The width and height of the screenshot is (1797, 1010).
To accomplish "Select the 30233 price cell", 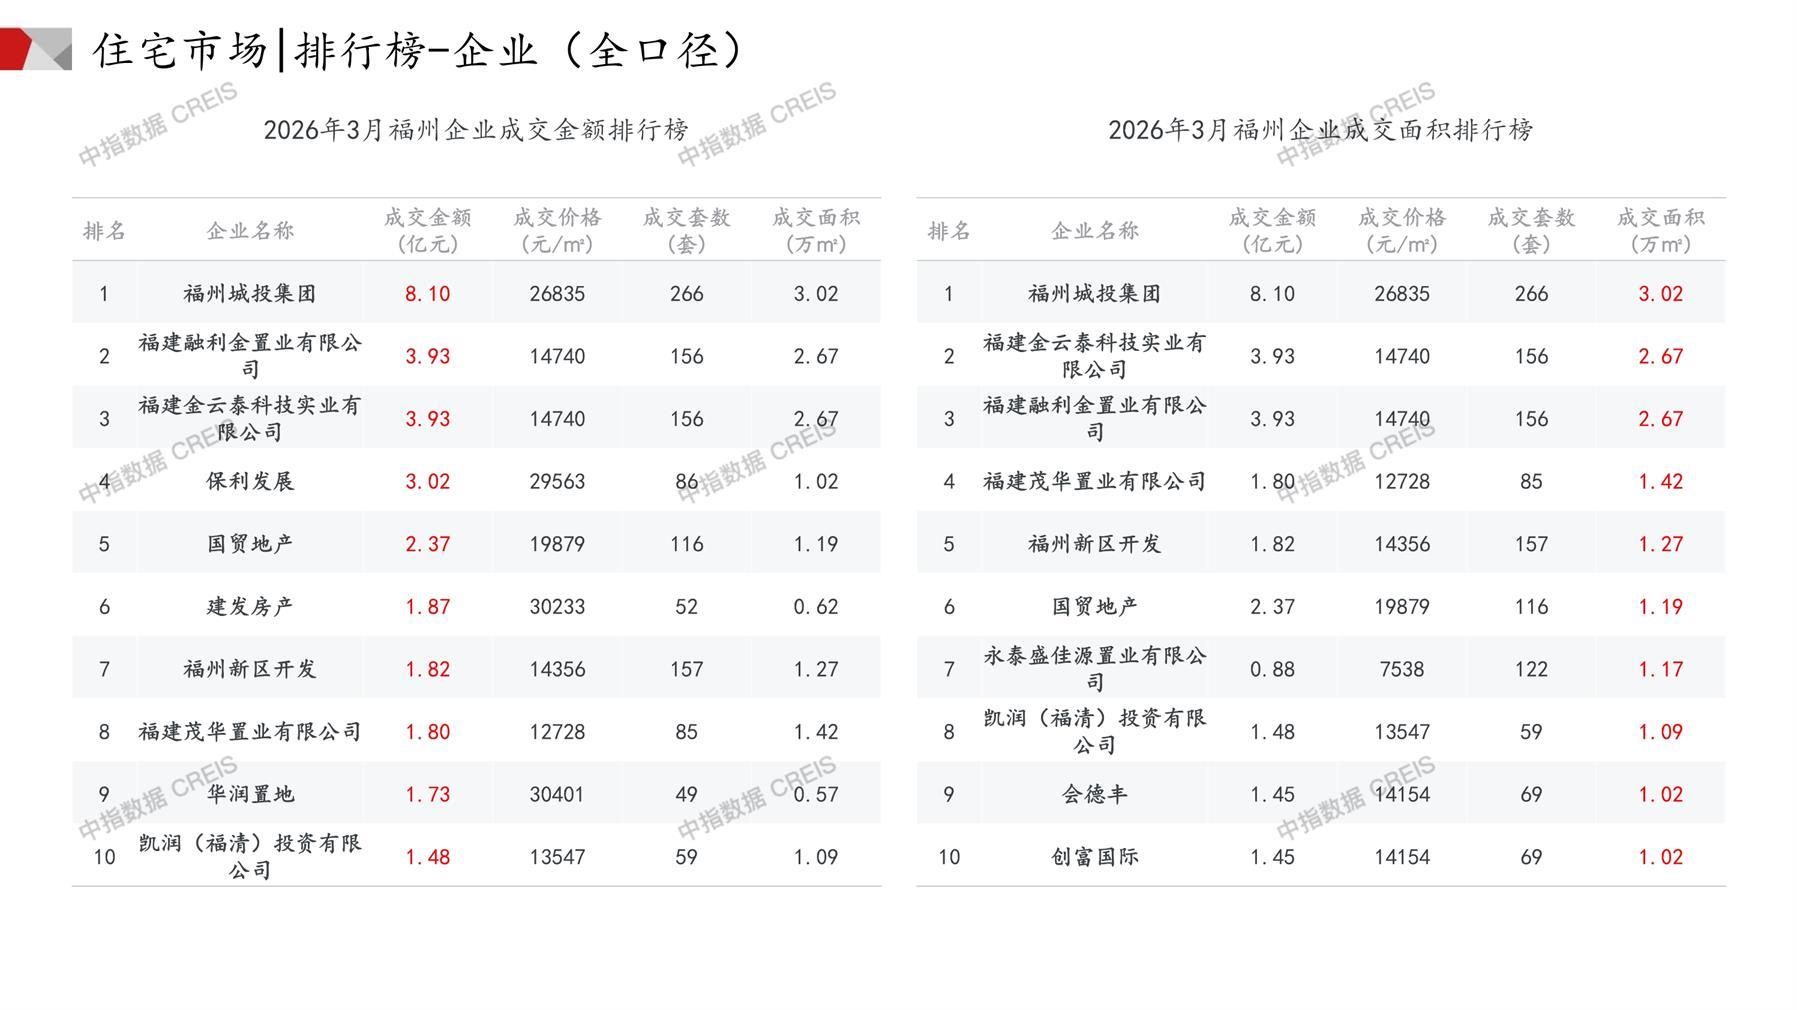I will point(557,606).
